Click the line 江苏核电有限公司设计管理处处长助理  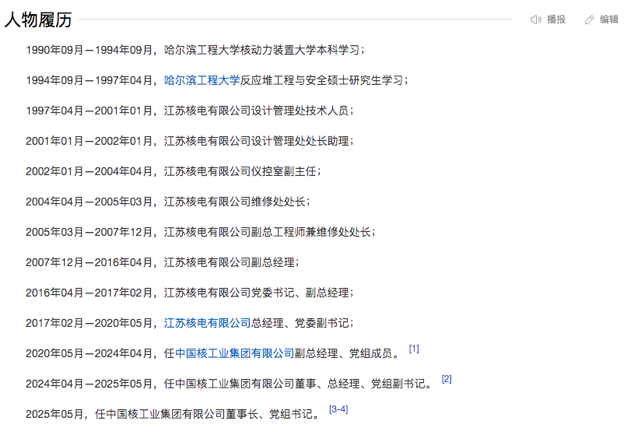point(190,141)
